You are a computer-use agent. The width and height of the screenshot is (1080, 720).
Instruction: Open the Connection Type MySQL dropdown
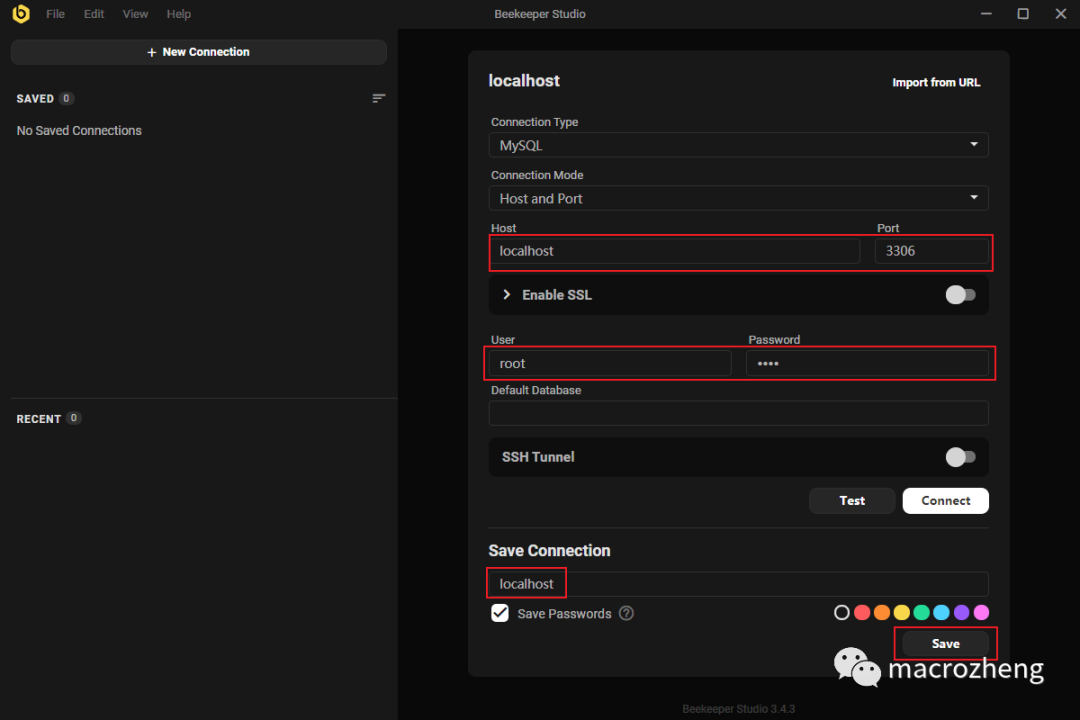click(738, 145)
